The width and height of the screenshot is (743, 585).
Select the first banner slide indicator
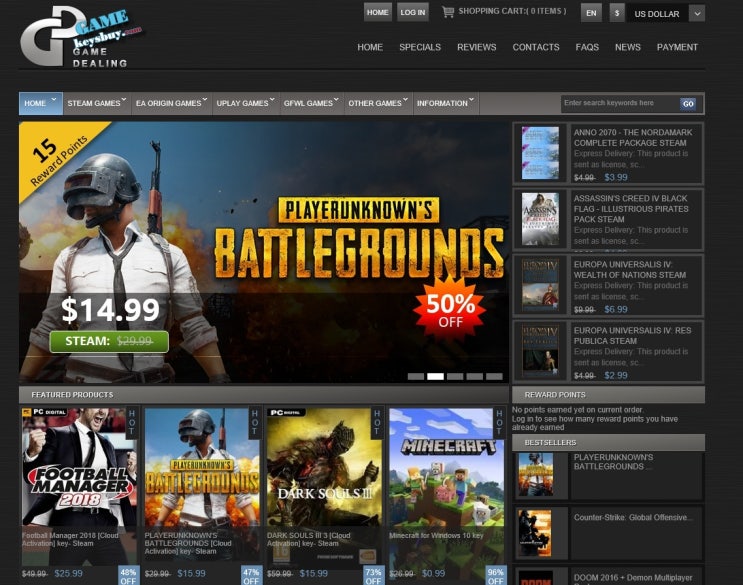pyautogui.click(x=416, y=377)
